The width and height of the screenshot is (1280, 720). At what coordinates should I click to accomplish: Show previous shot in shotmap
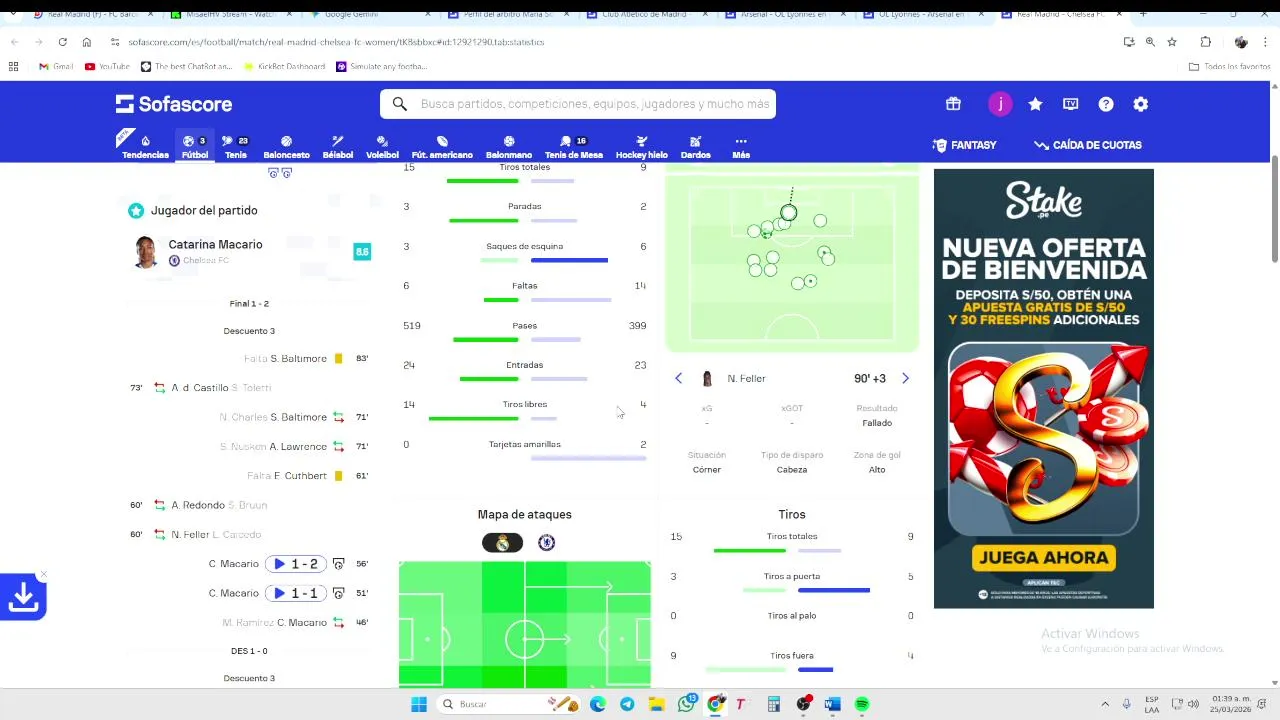[678, 378]
